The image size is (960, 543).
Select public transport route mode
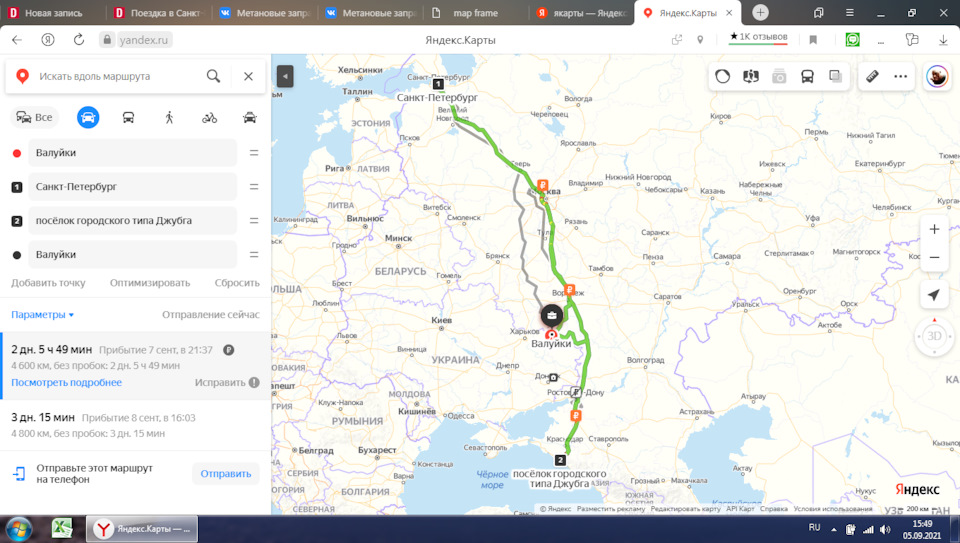129,117
